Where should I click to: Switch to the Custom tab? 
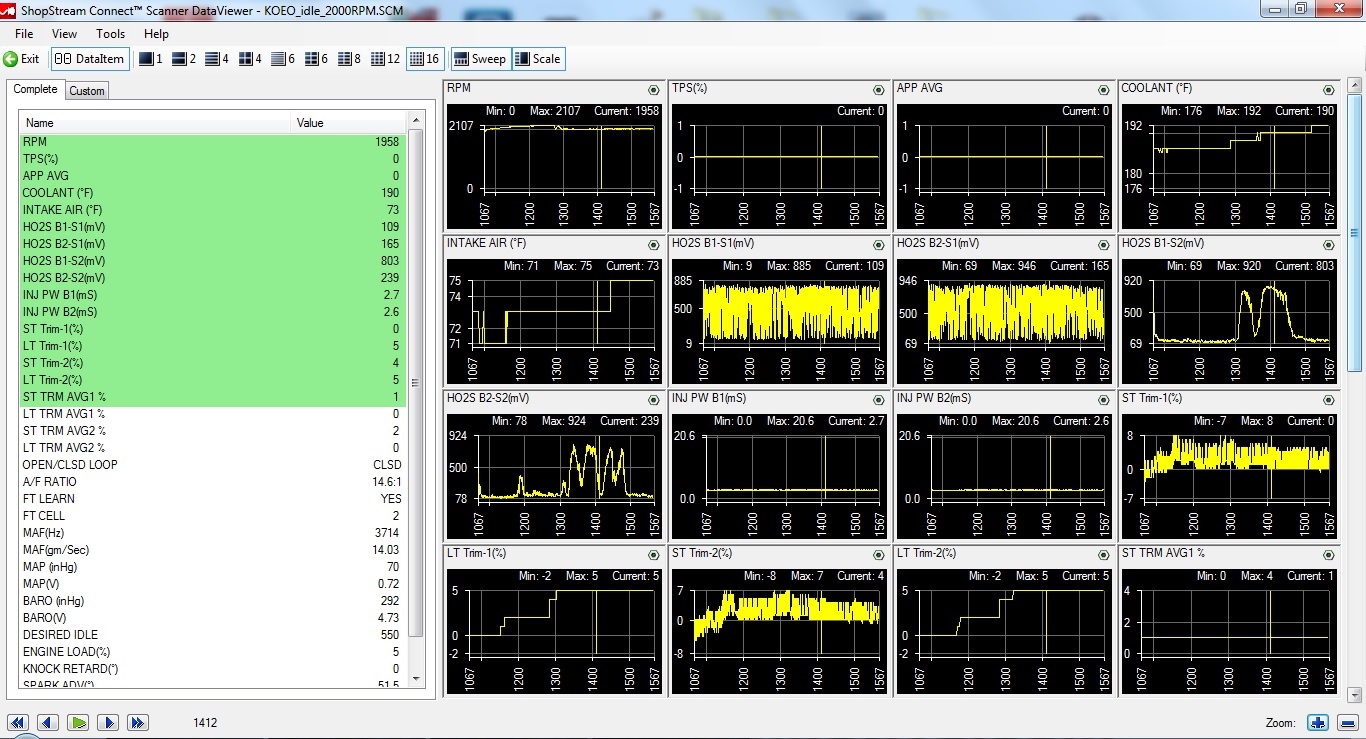tap(87, 91)
